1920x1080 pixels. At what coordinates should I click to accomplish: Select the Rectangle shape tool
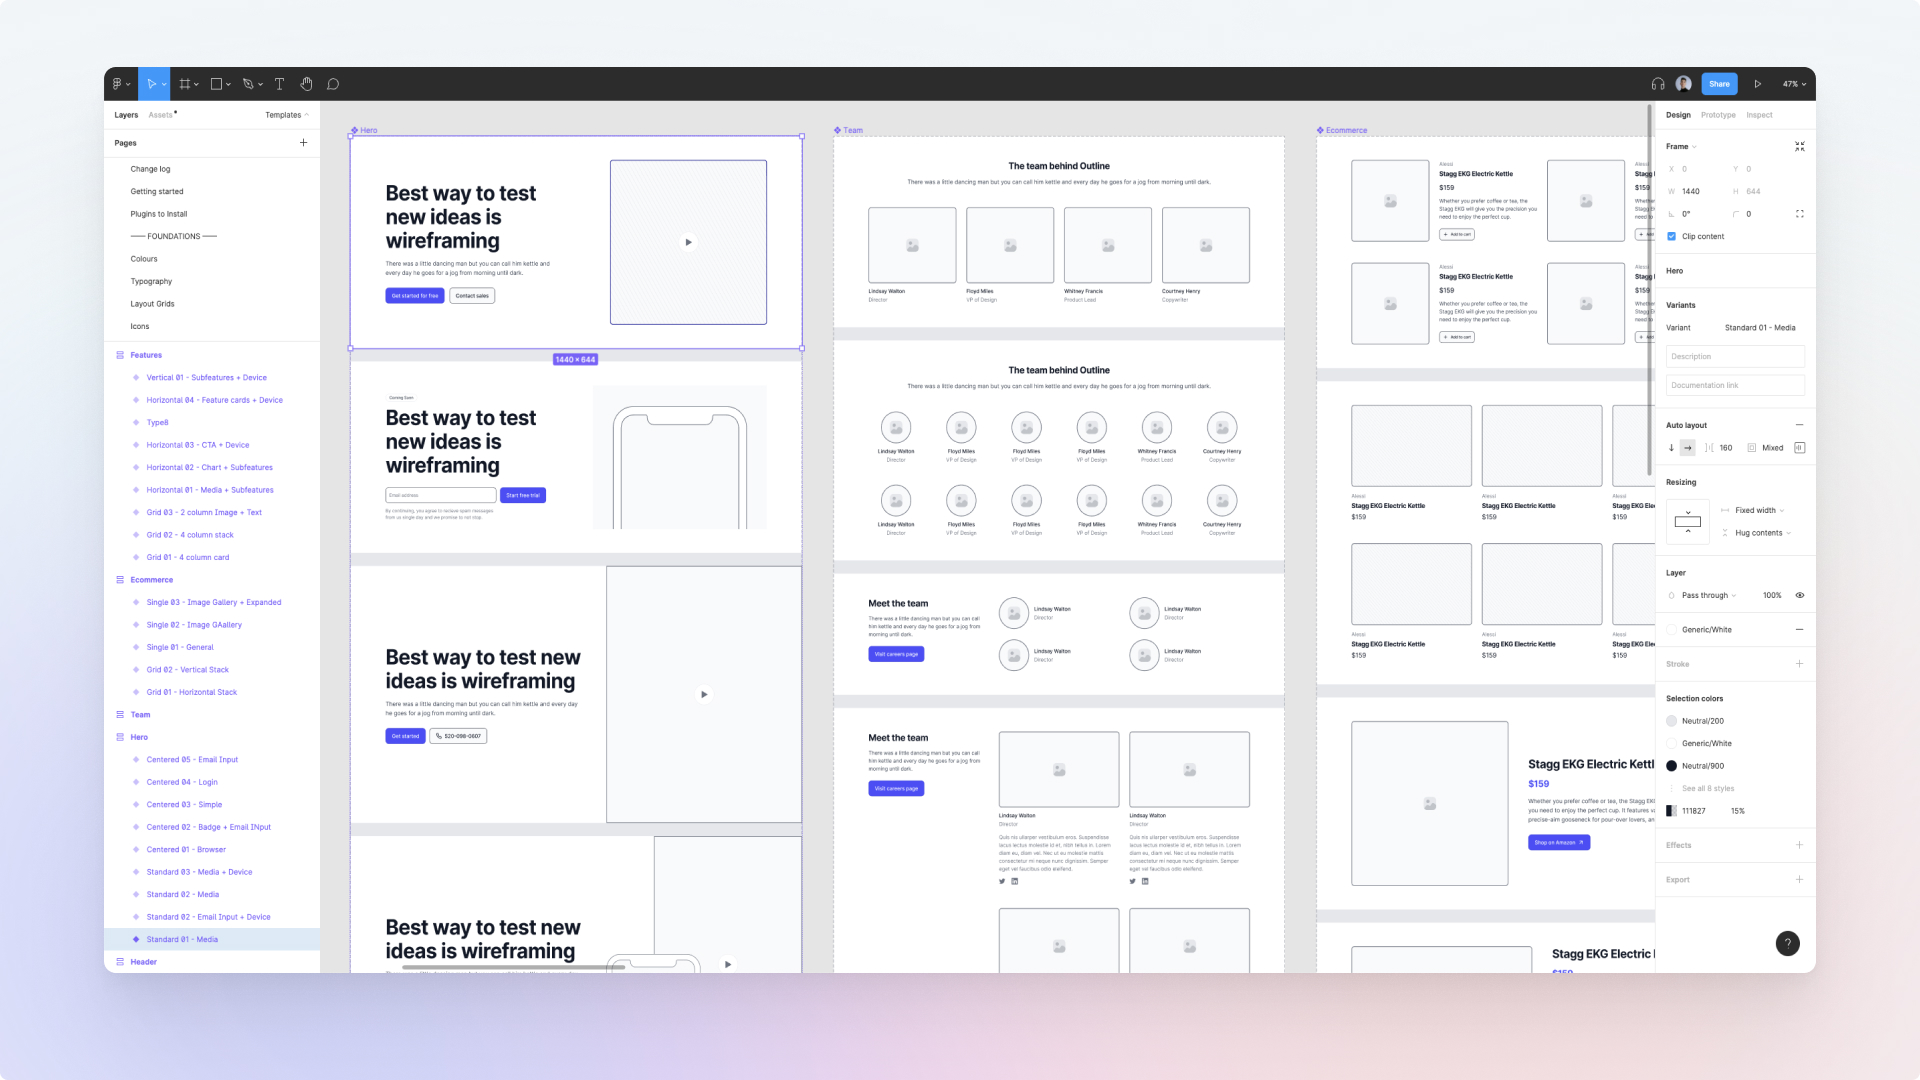tap(214, 84)
